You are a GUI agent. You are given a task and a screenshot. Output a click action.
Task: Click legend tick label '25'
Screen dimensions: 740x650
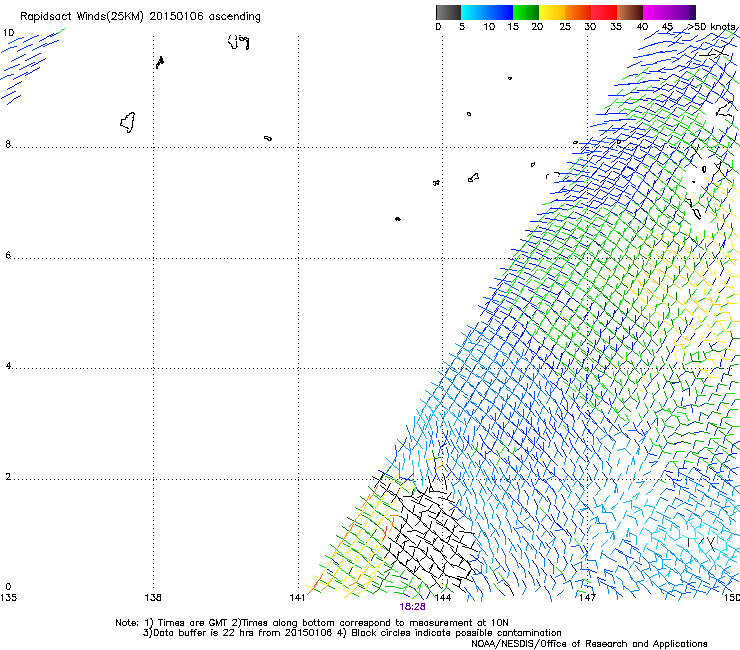(x=565, y=27)
